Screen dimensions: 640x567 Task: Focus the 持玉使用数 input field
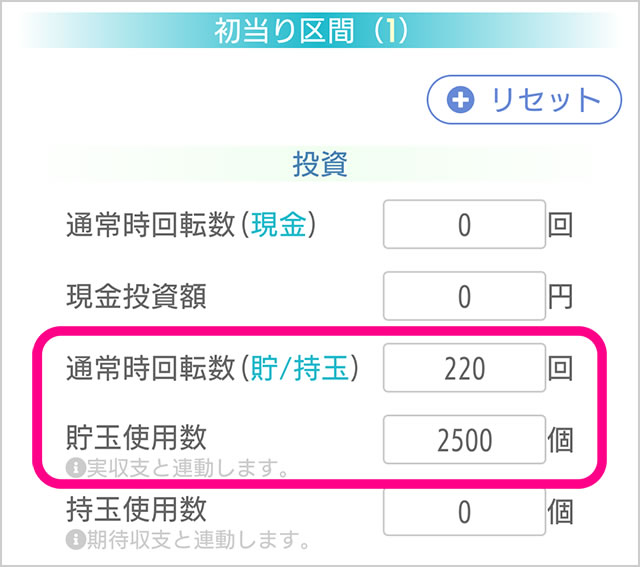pos(464,513)
